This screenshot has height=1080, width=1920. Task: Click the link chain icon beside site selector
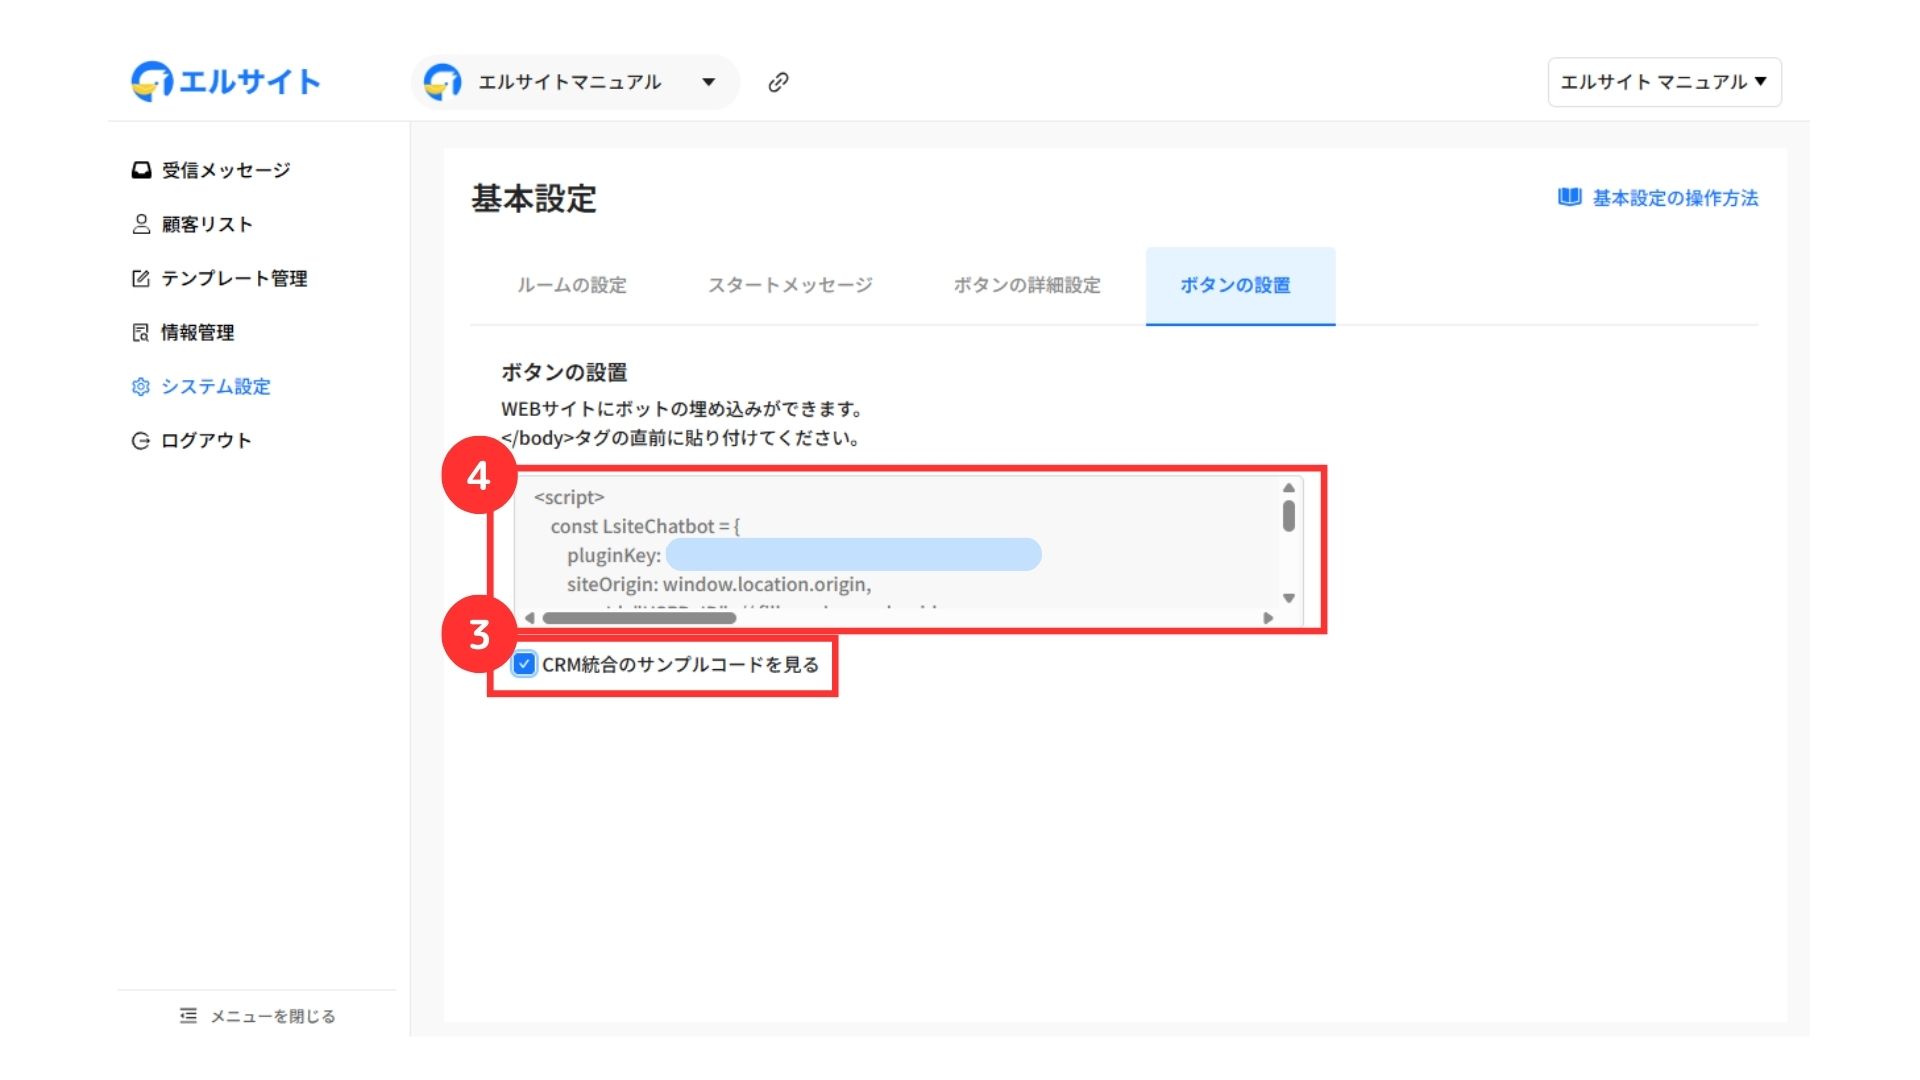click(778, 82)
